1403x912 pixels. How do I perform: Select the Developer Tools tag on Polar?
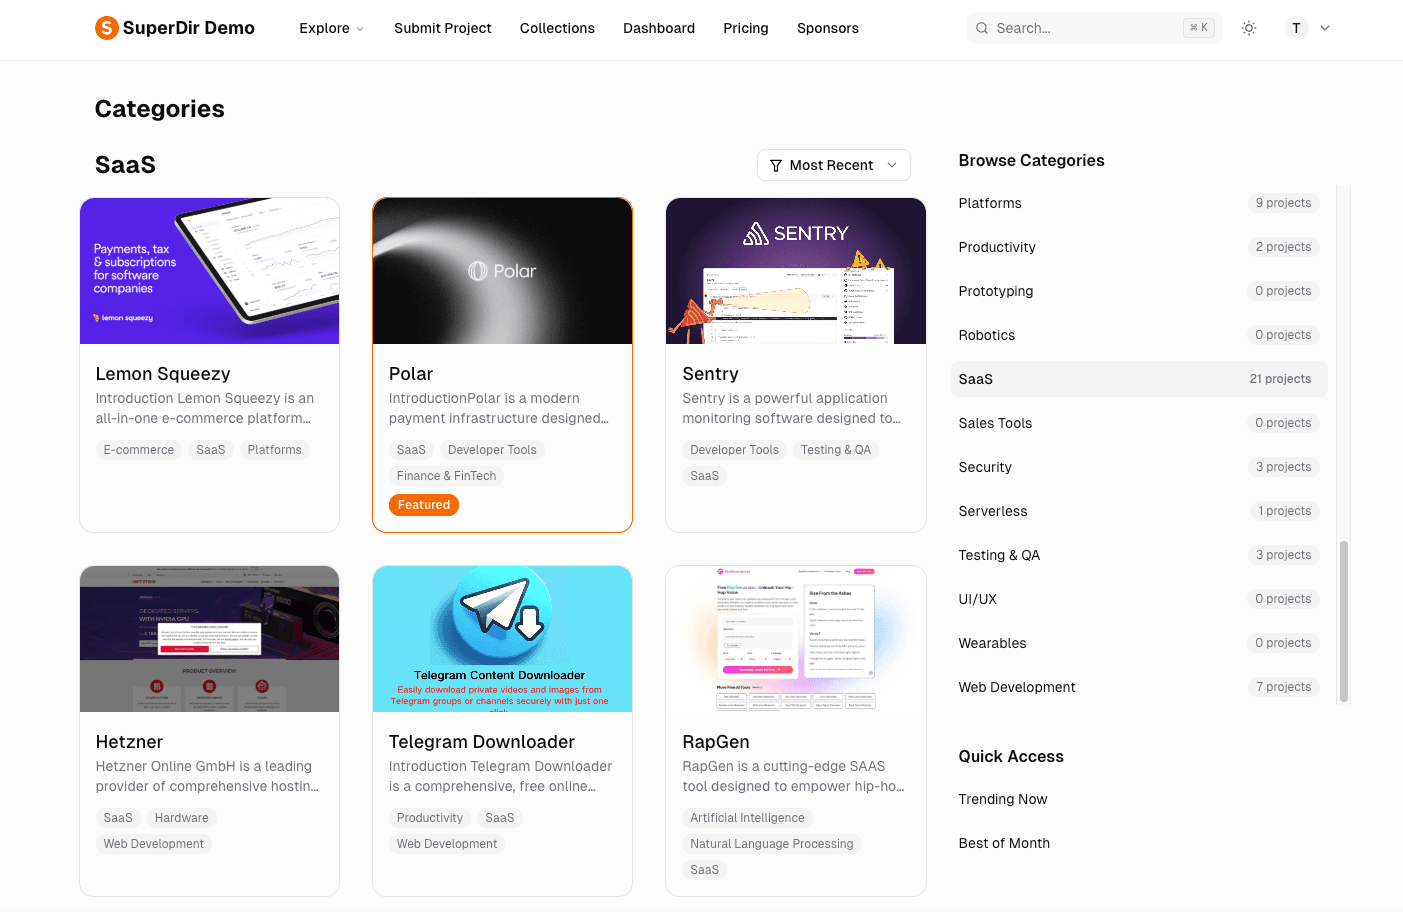pos(492,450)
